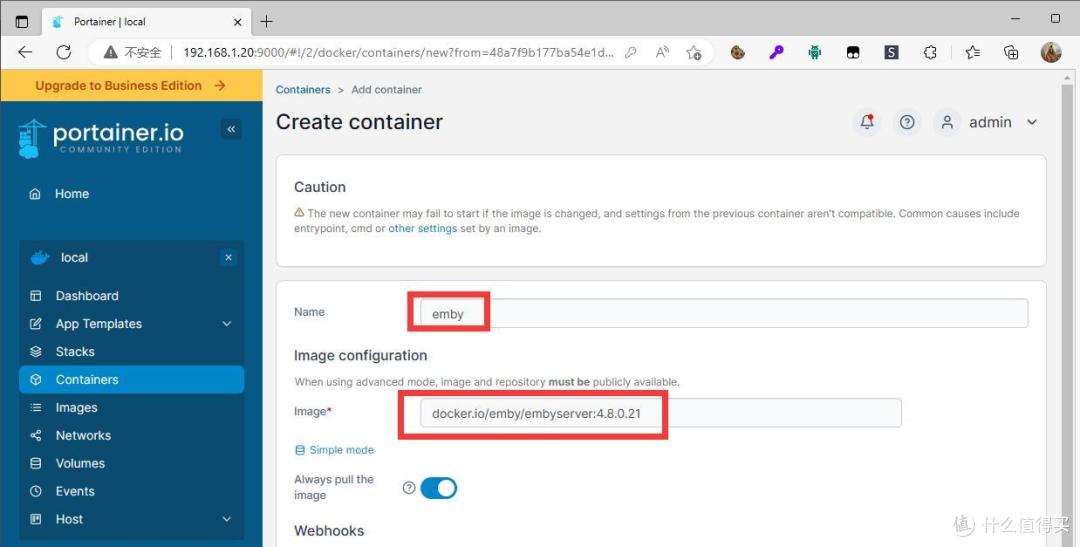Select the Portainer | local browser tab

(x=147, y=21)
